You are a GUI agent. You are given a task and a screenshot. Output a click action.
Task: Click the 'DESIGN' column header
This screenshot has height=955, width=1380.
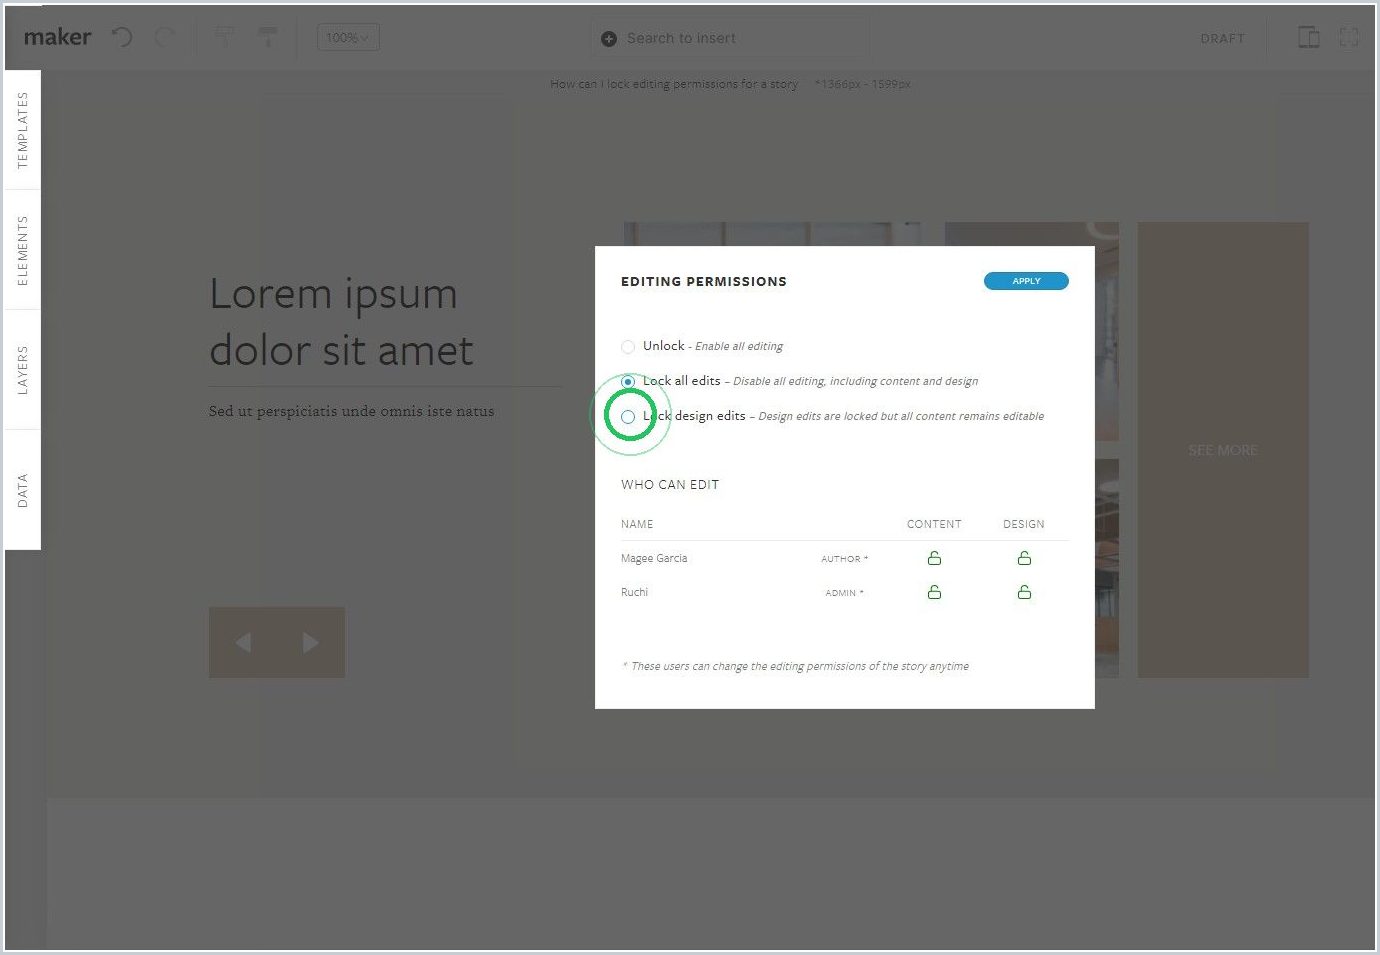tap(1024, 524)
